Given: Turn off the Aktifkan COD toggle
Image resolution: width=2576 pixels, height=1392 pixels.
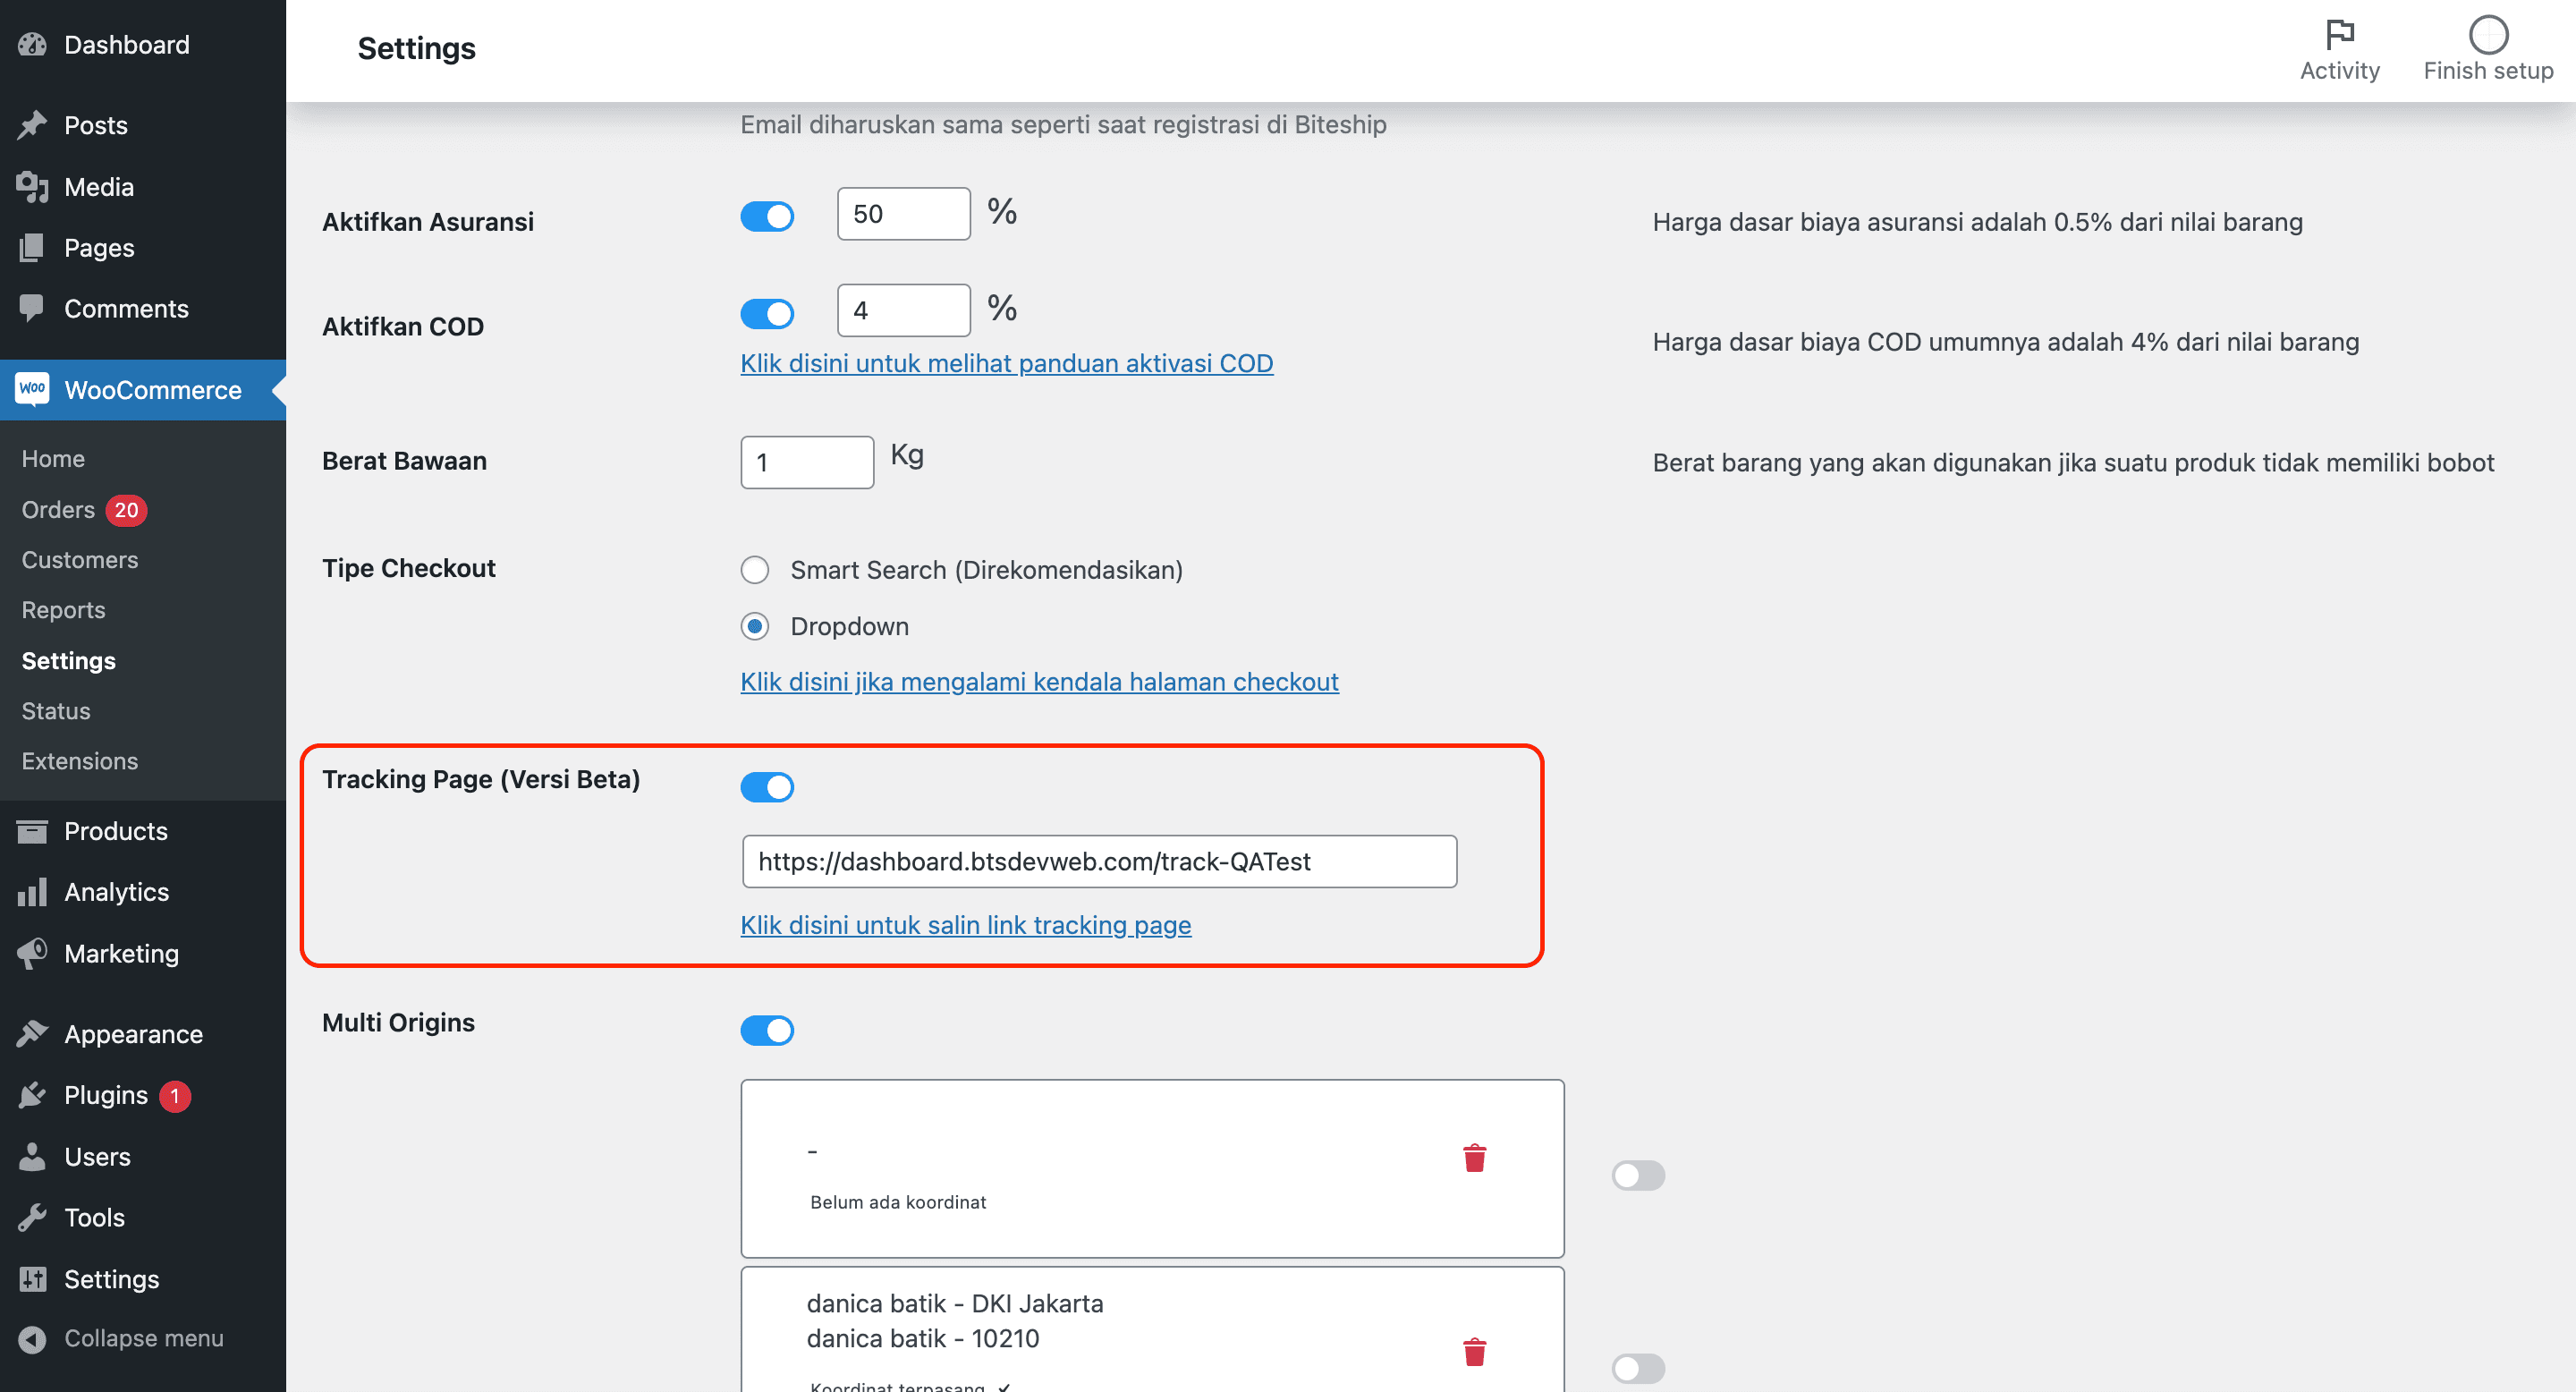Looking at the screenshot, I should point(767,314).
